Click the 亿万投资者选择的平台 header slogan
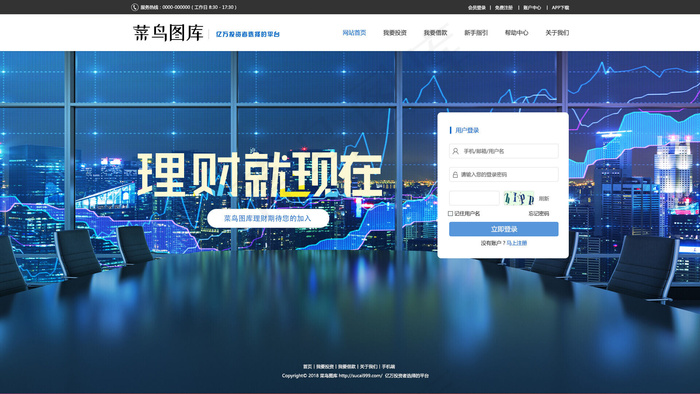700x394 pixels. (x=248, y=34)
